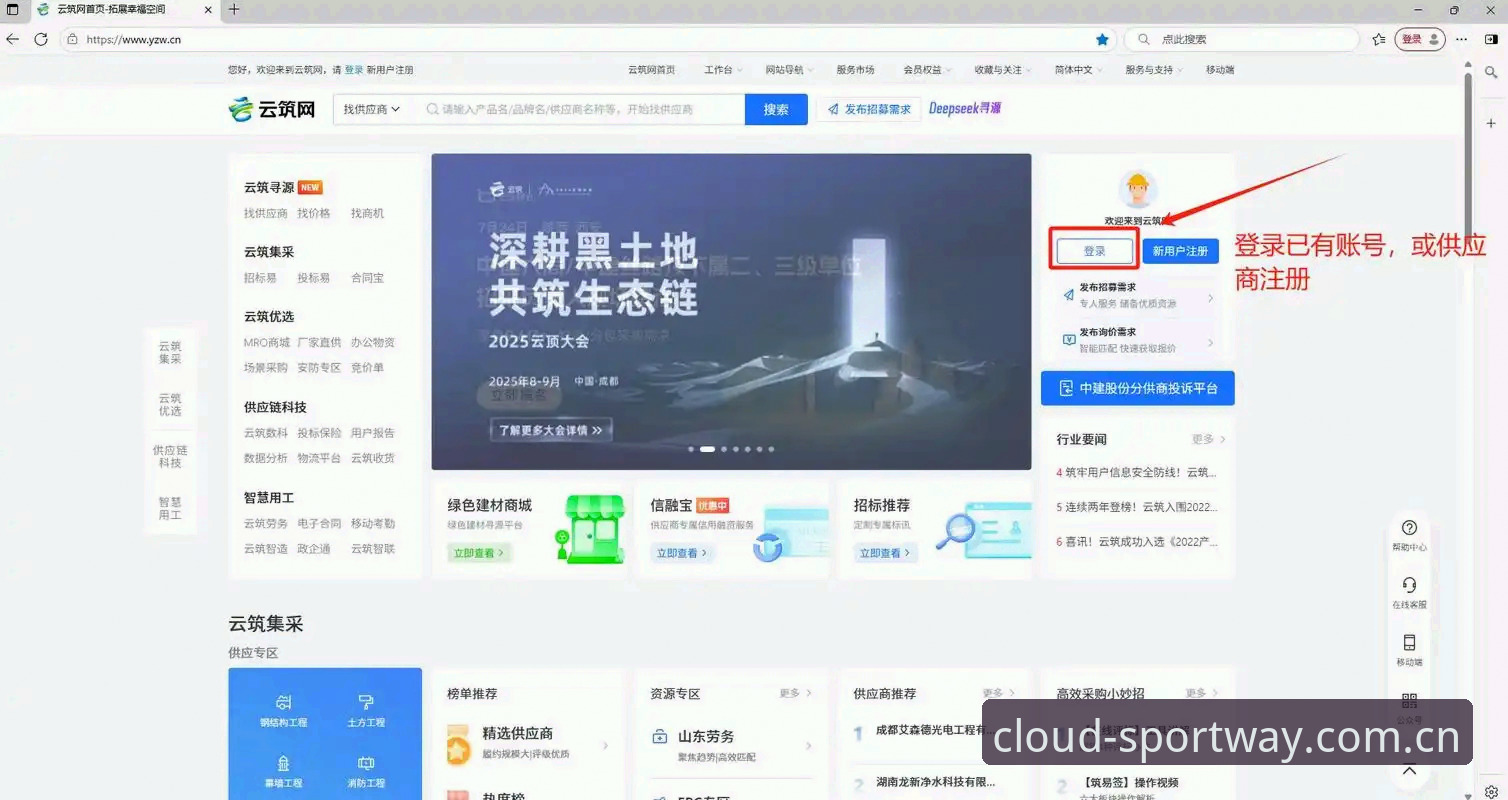Select the 智慧用工 side nav item

[x=170, y=508]
